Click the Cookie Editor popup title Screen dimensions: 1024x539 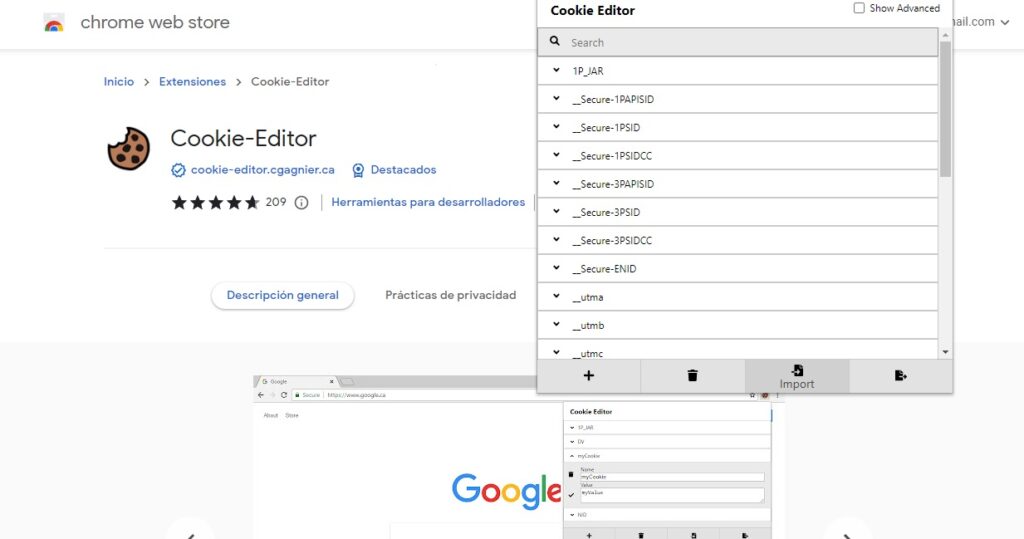[x=592, y=10]
